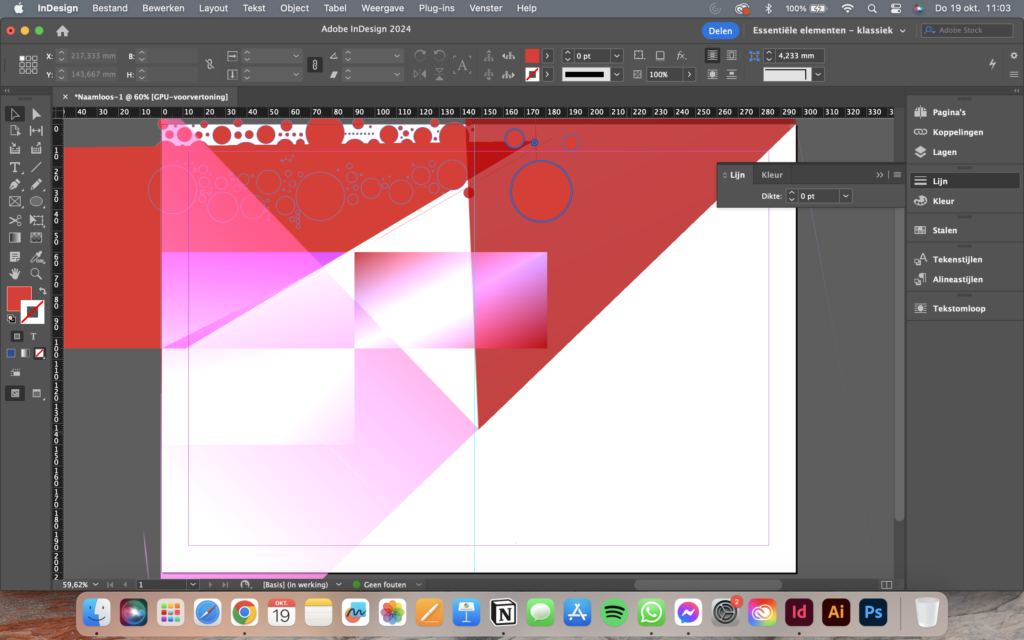1024x640 pixels.
Task: Swap the fill and stroke colors arrow
Action: point(42,291)
